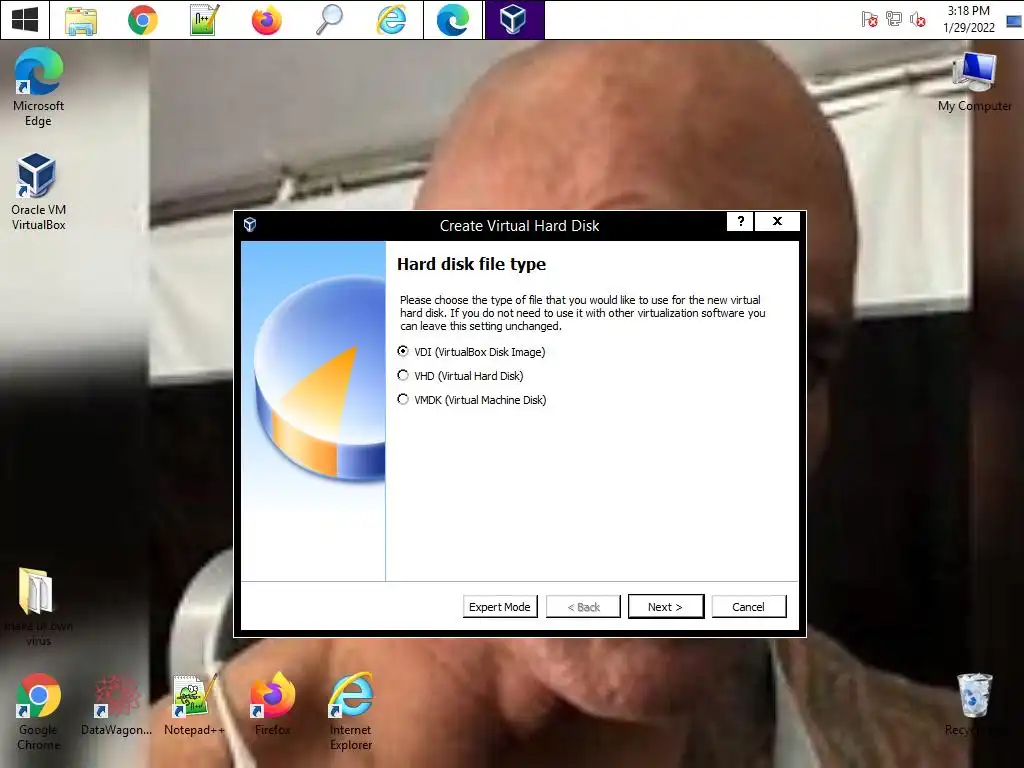Click the Show Desktop strip beside the clock
Image resolution: width=1024 pixels, height=768 pixels.
point(1014,20)
